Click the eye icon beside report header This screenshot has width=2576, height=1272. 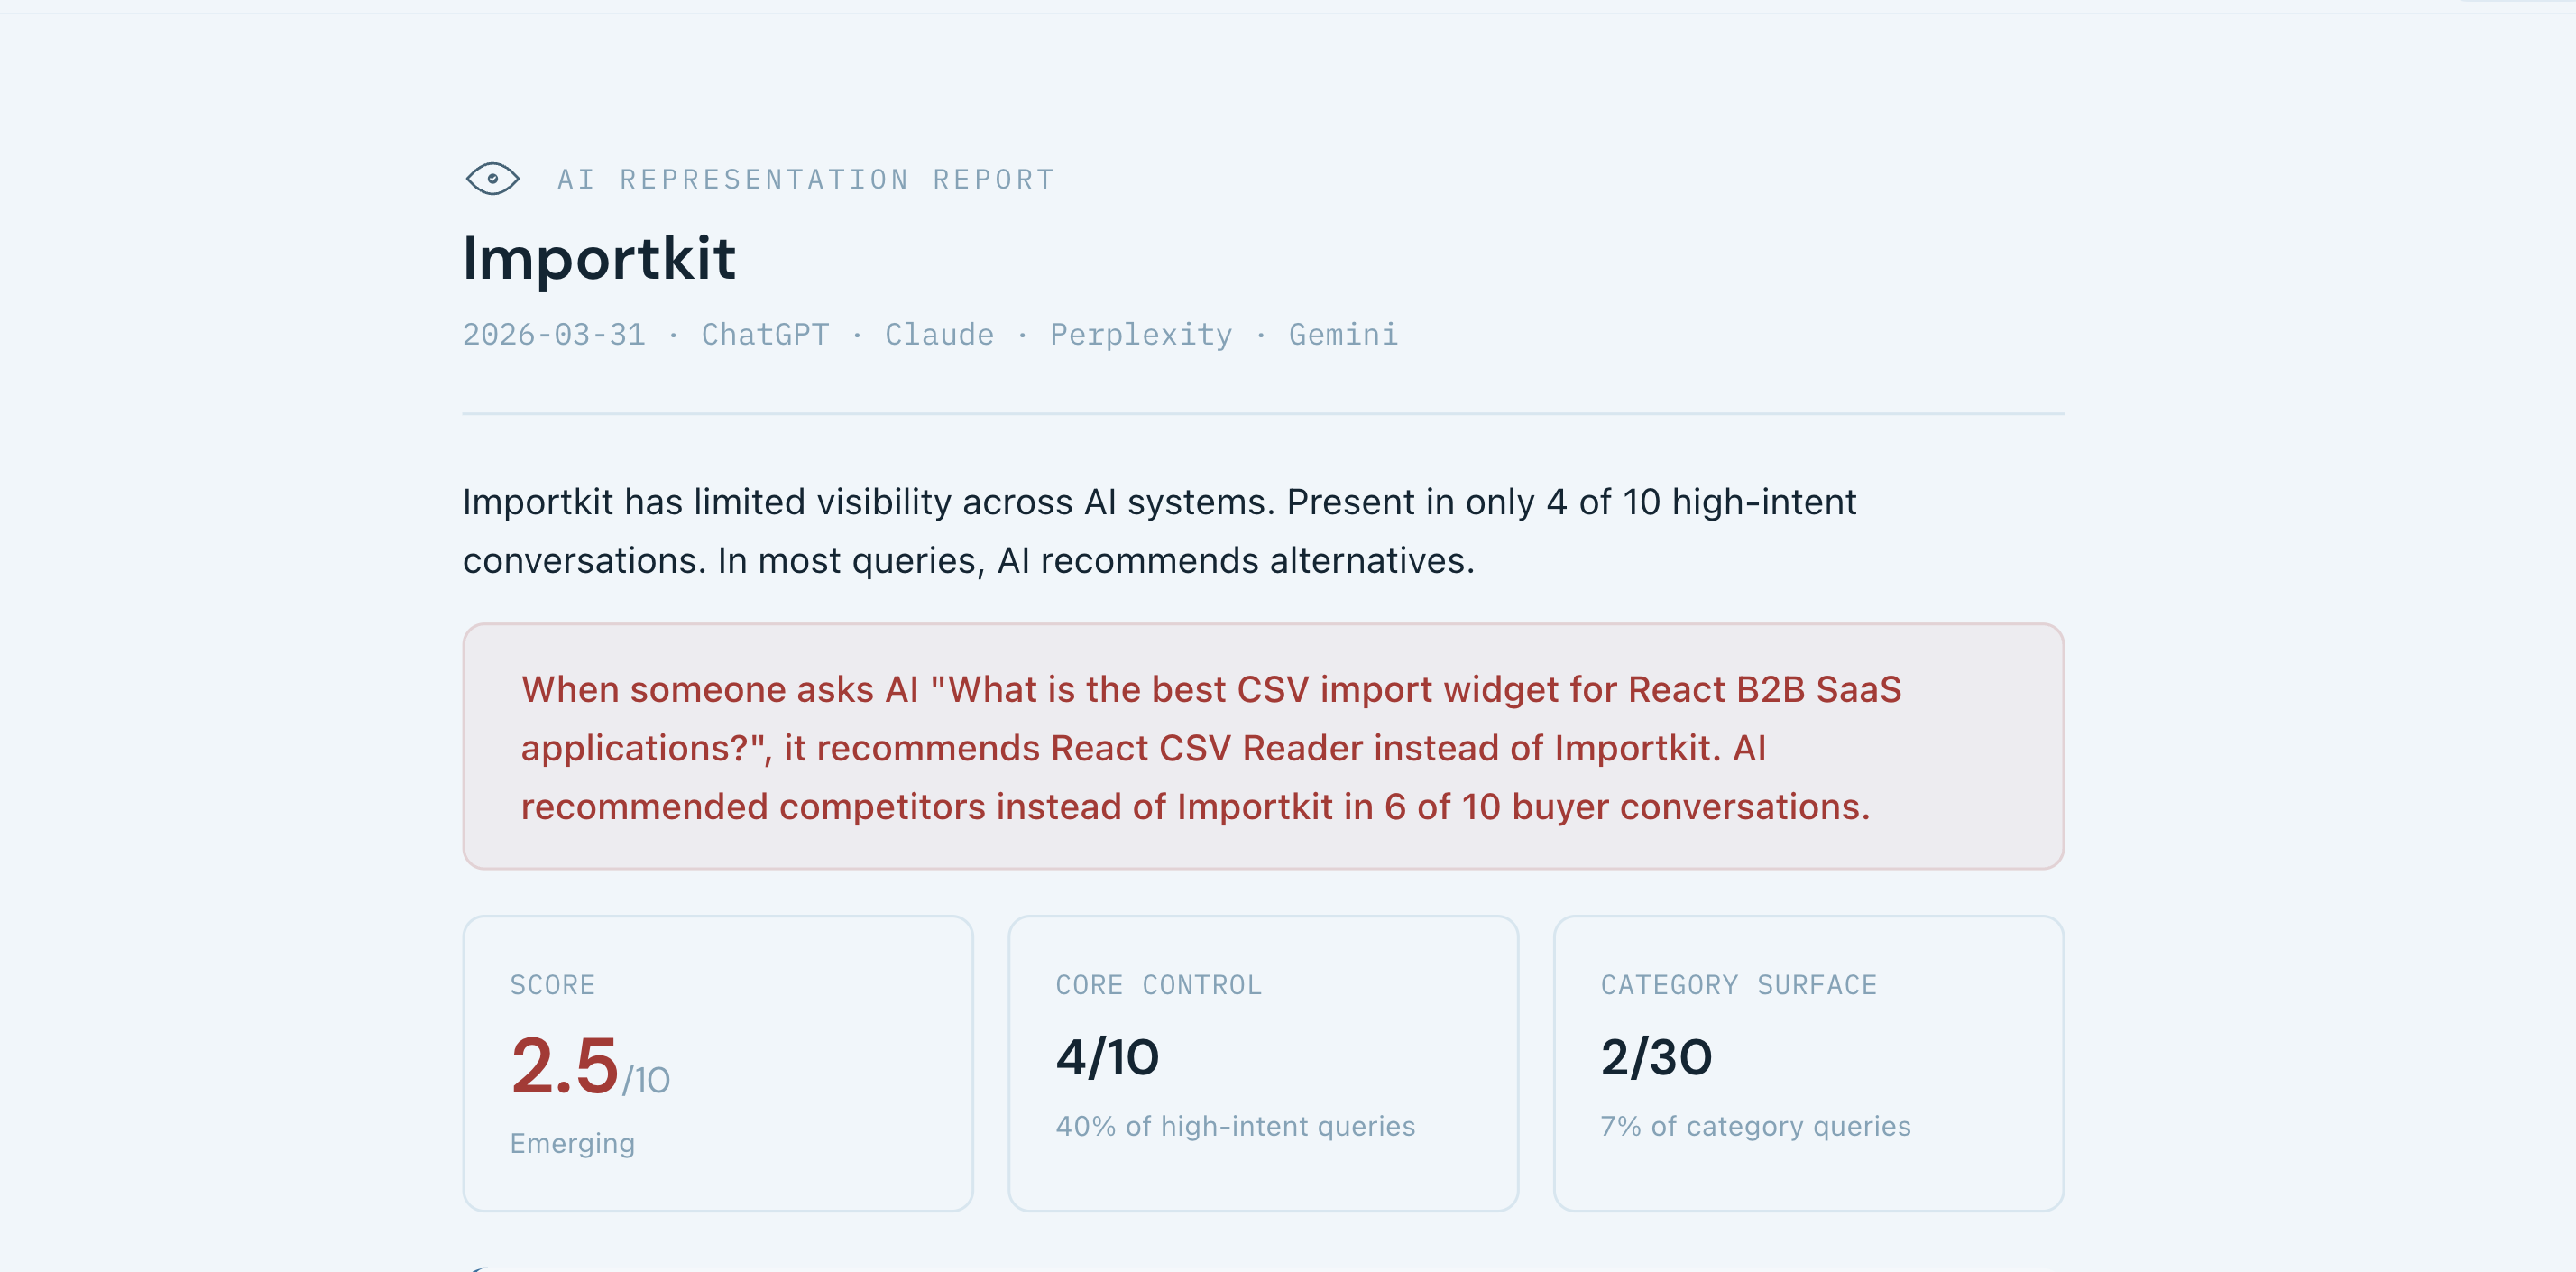click(x=492, y=179)
